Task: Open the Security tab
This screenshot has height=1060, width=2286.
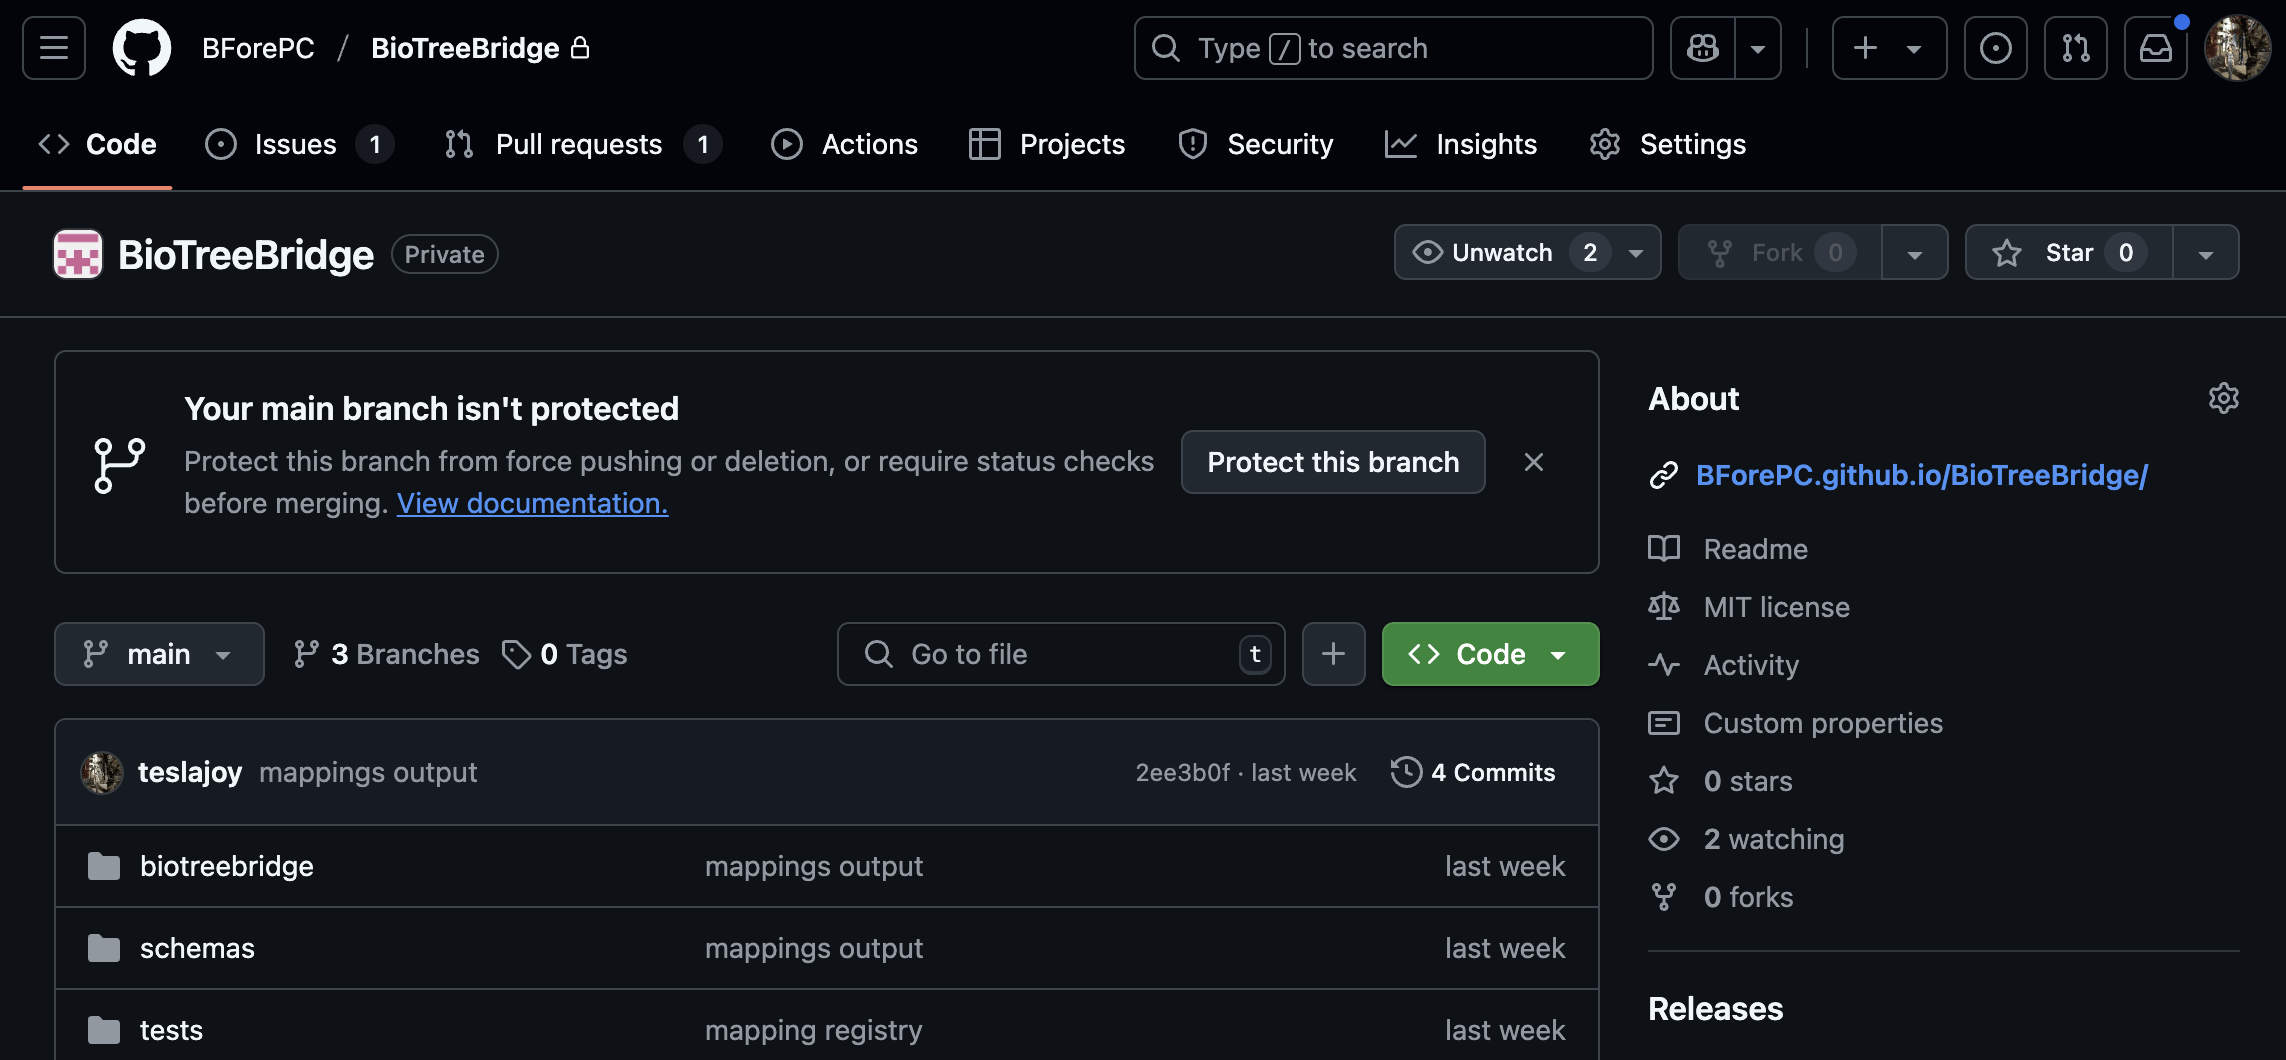Action: [x=1256, y=144]
